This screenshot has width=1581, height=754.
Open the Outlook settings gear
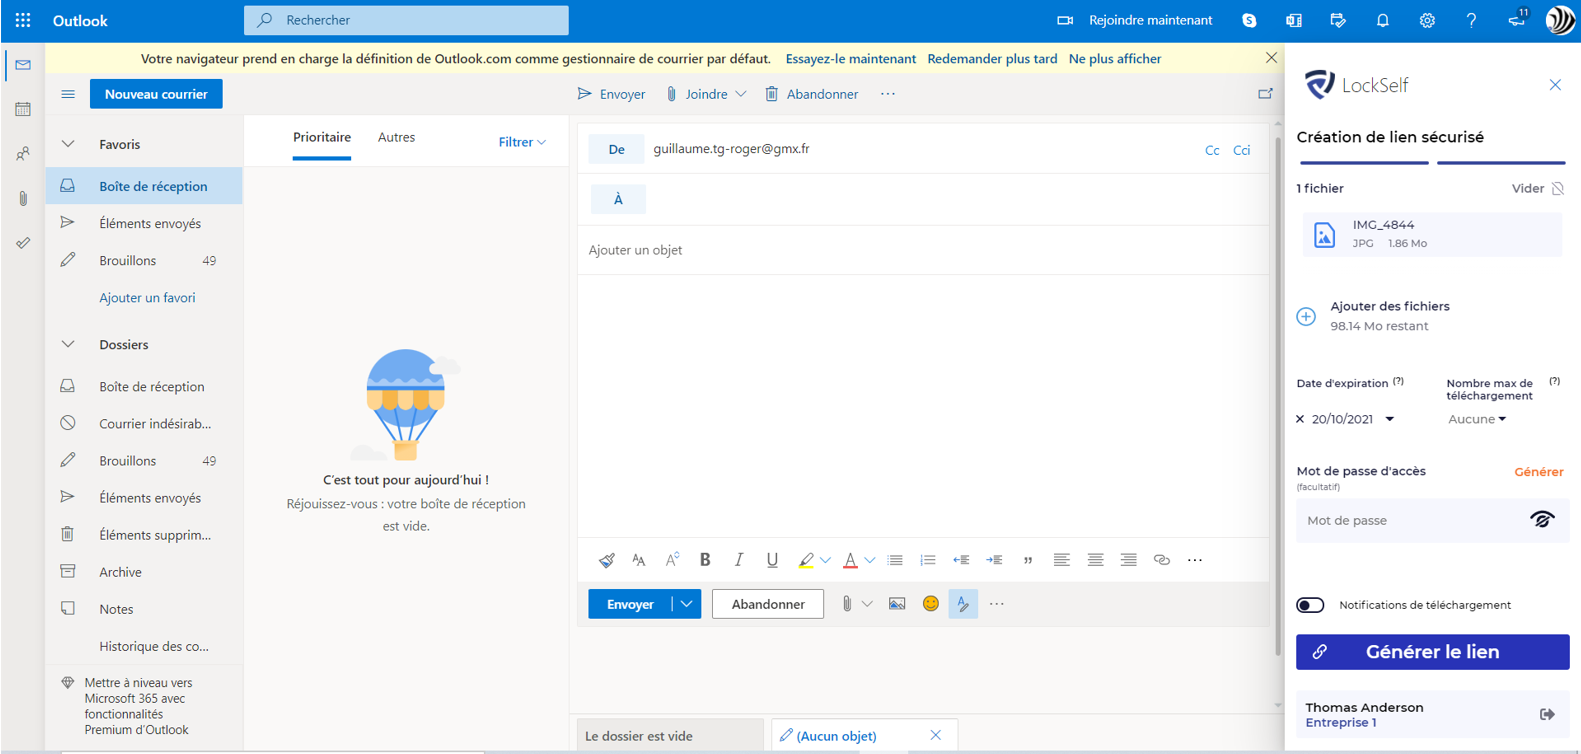[1427, 20]
